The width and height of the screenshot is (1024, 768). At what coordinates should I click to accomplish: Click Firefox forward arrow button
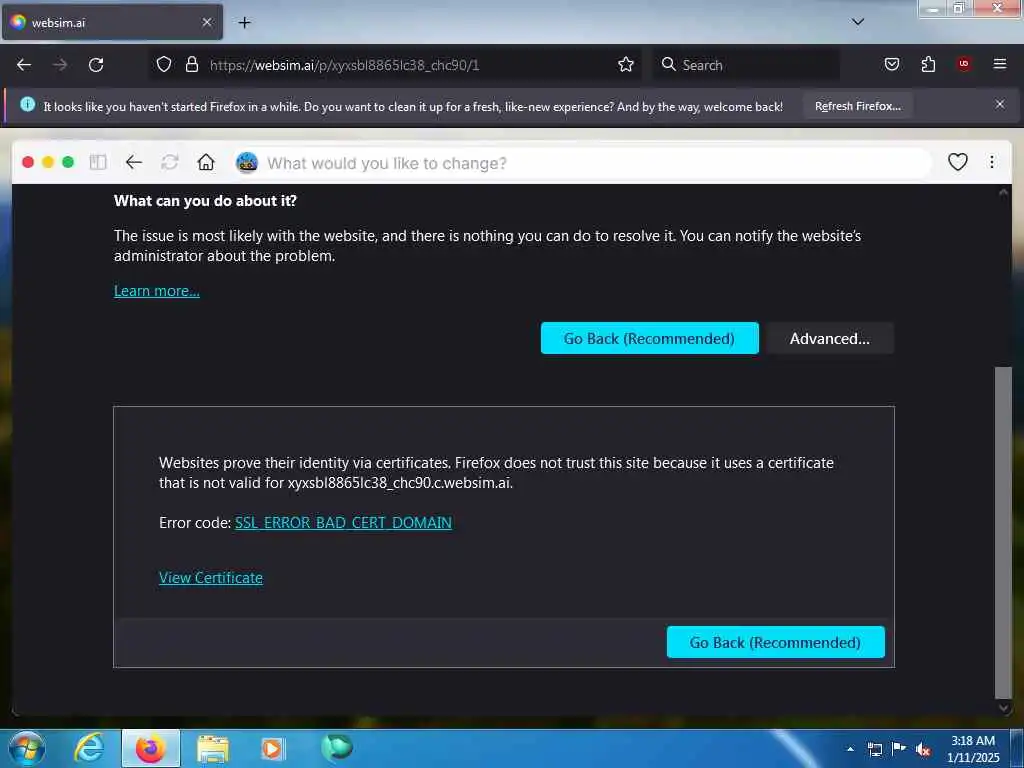coord(60,65)
